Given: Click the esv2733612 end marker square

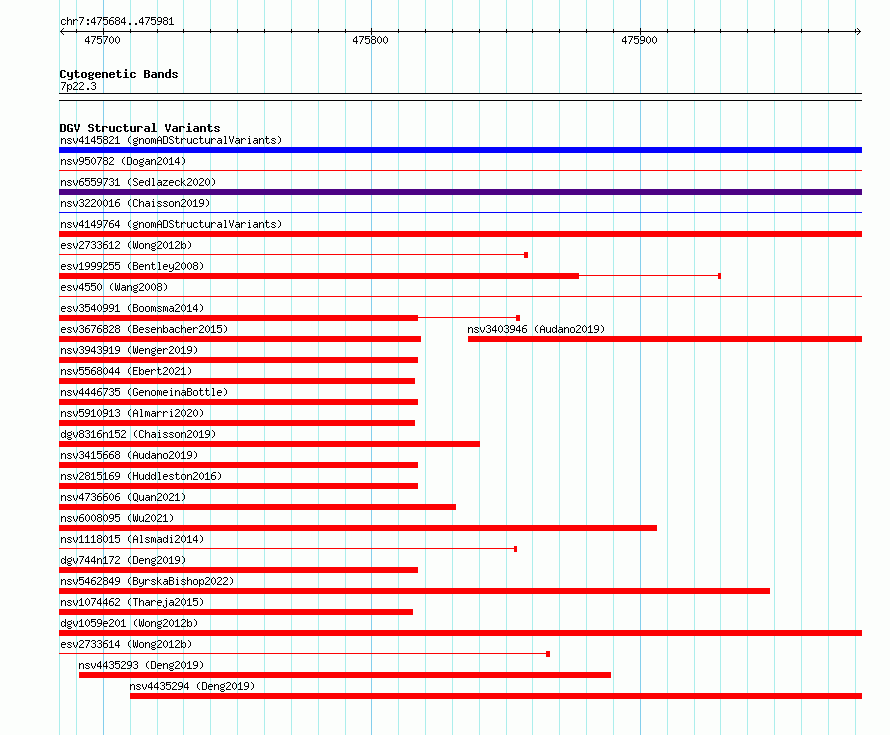Looking at the screenshot, I should [526, 255].
